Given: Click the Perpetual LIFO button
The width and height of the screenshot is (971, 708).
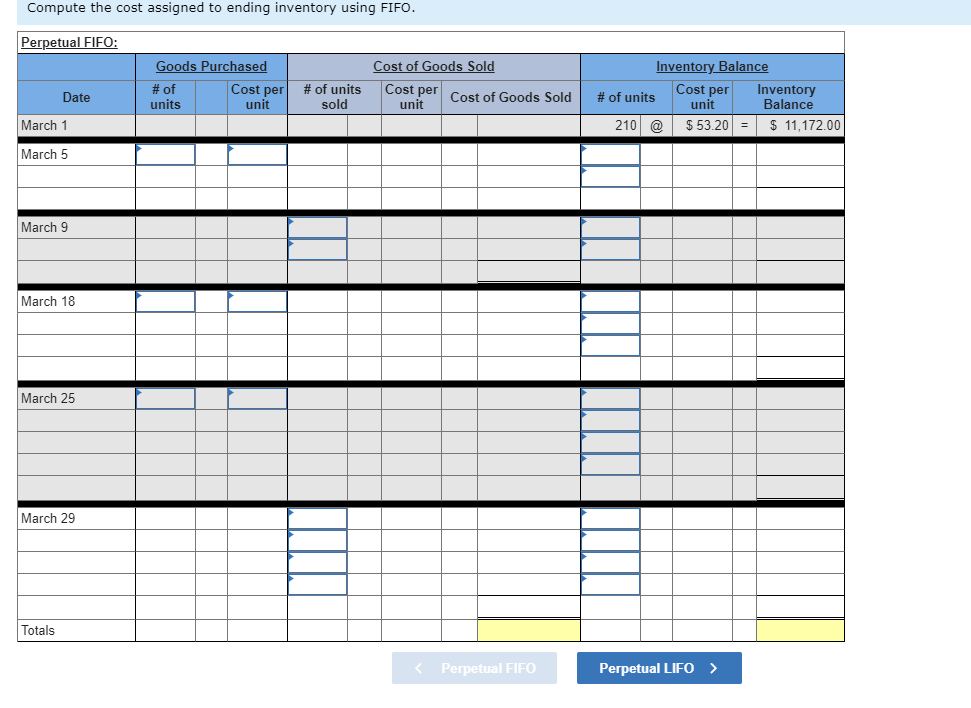Looking at the screenshot, I should point(658,668).
